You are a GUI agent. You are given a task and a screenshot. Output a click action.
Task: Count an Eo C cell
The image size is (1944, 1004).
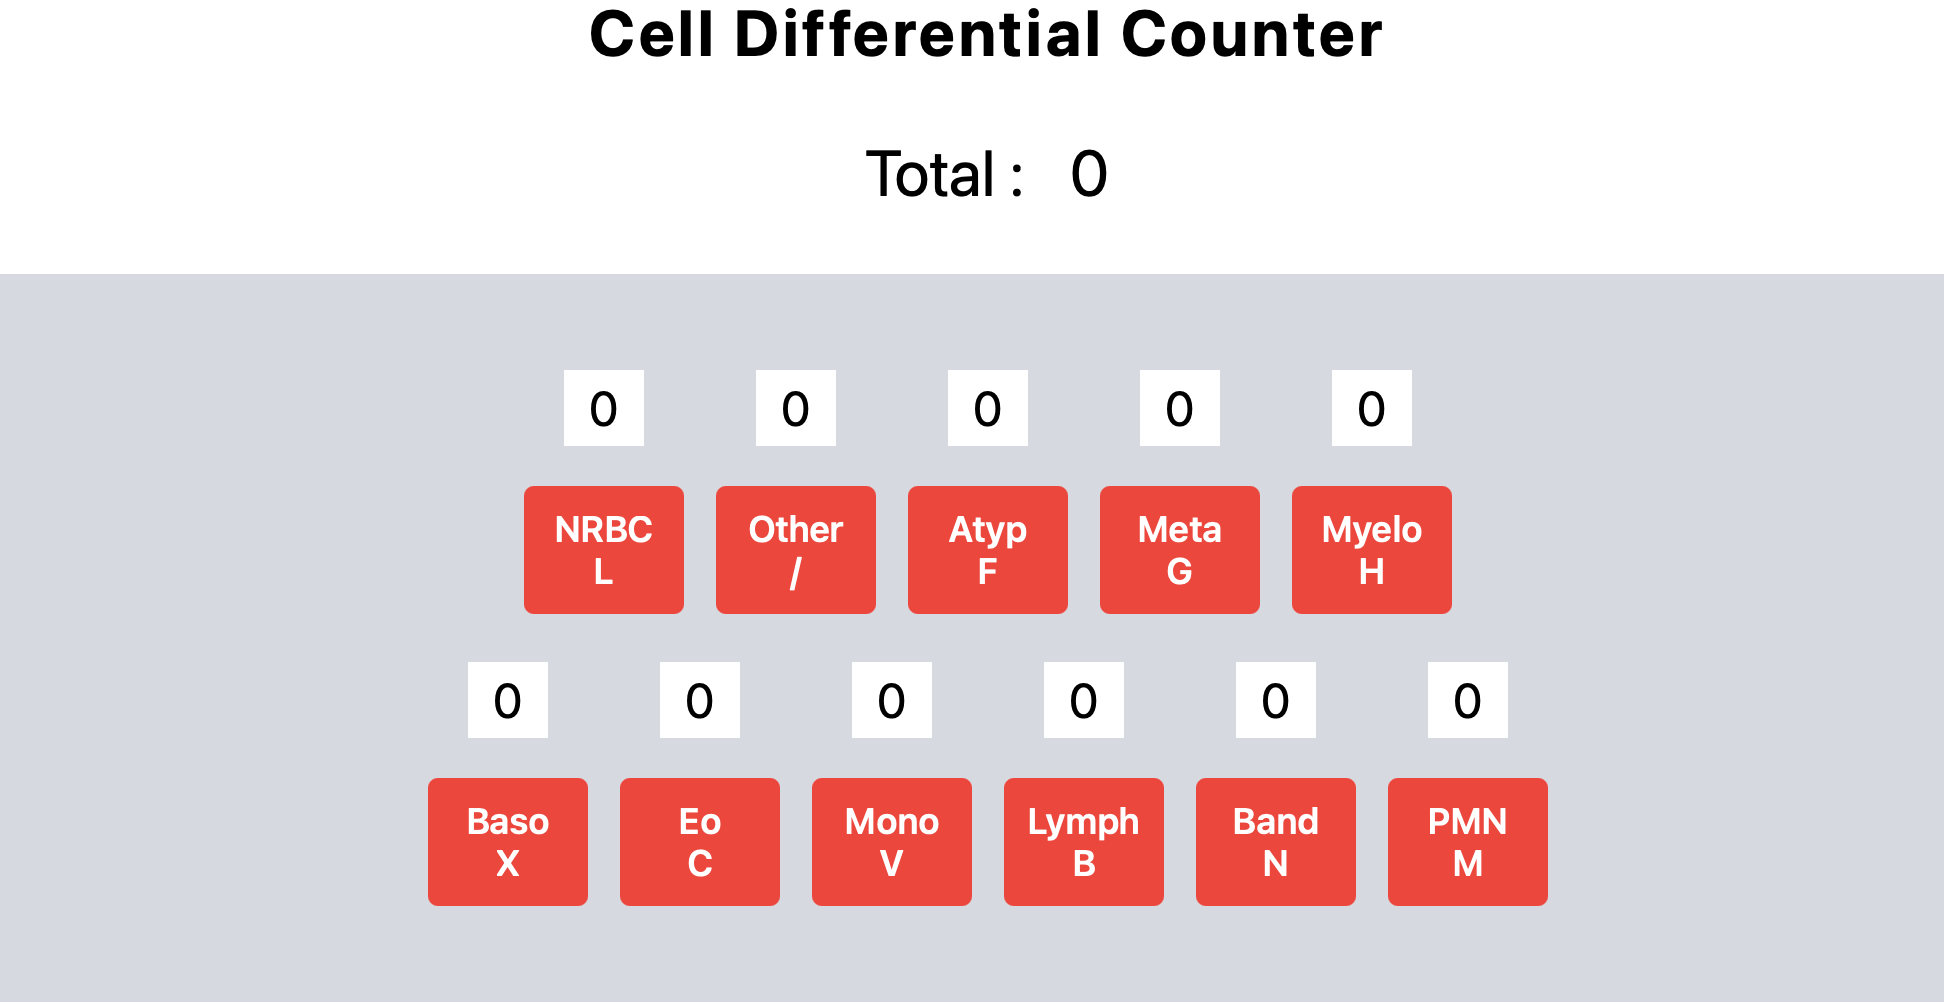click(700, 842)
